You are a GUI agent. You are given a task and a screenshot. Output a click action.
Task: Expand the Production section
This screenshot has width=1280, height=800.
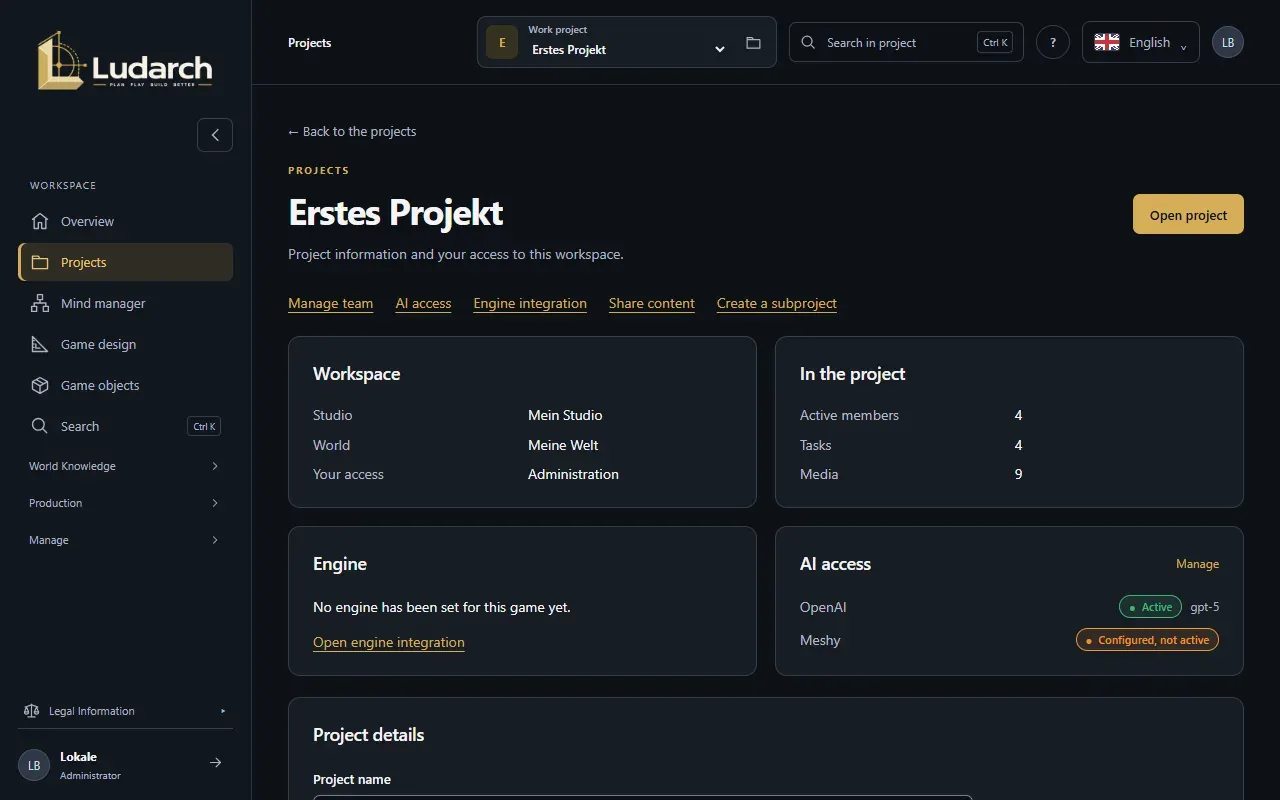(x=126, y=503)
